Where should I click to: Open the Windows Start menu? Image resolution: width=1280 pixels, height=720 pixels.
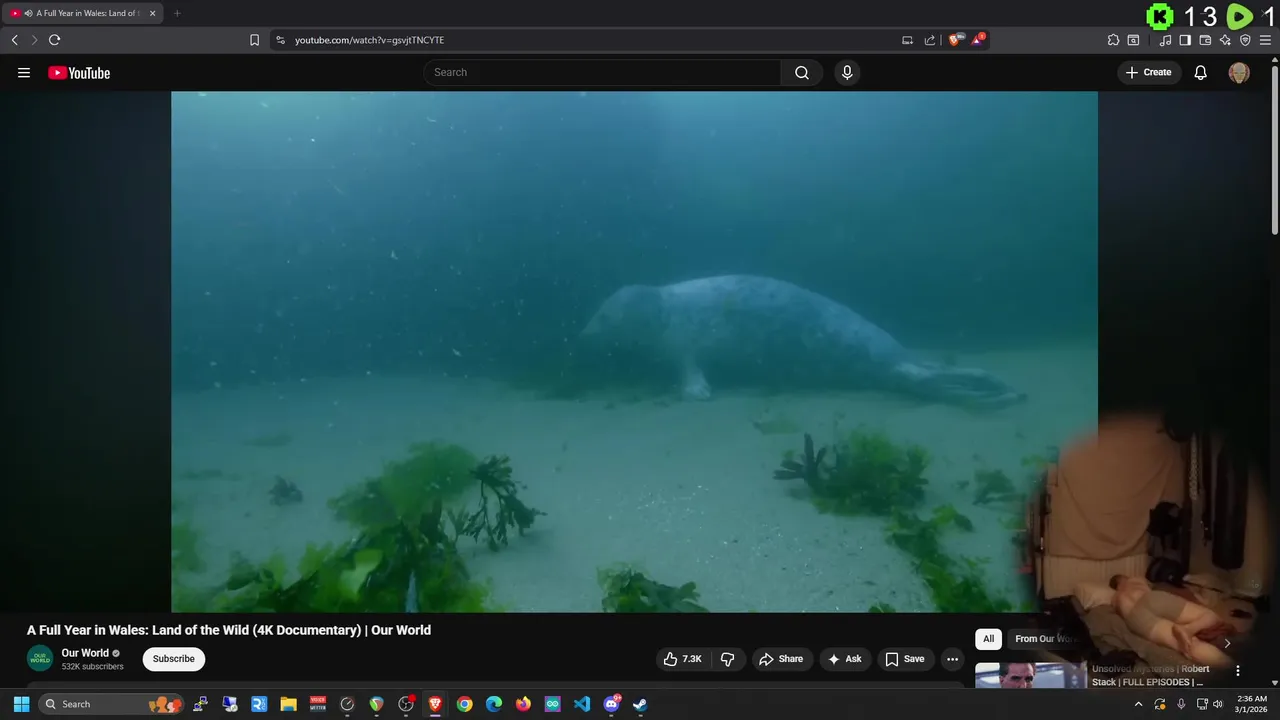tap(21, 704)
